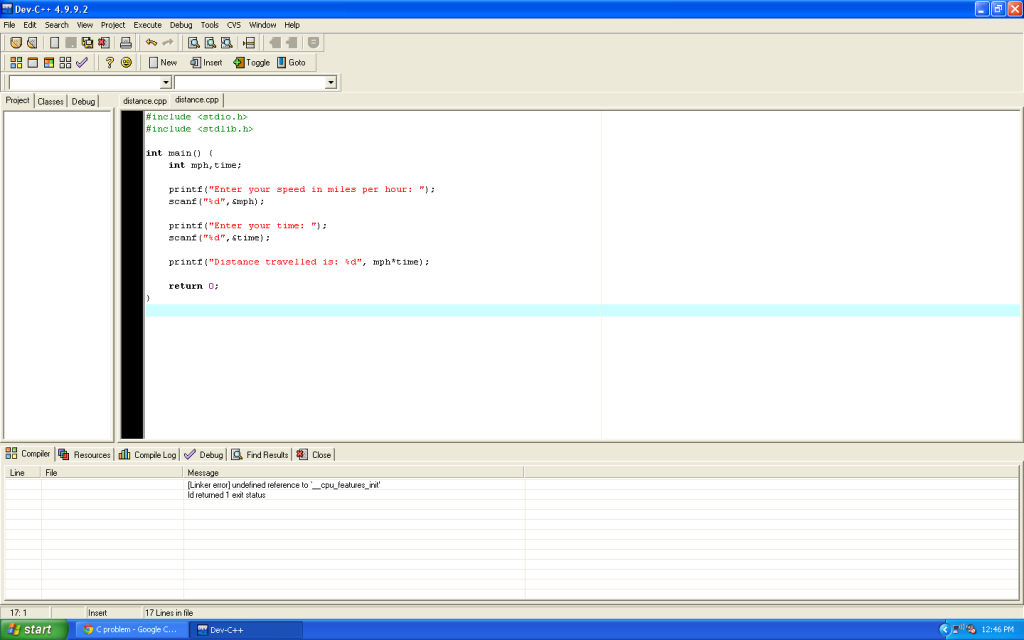Image resolution: width=1024 pixels, height=640 pixels.
Task: Switch to the Compile Log tab
Action: click(x=148, y=454)
